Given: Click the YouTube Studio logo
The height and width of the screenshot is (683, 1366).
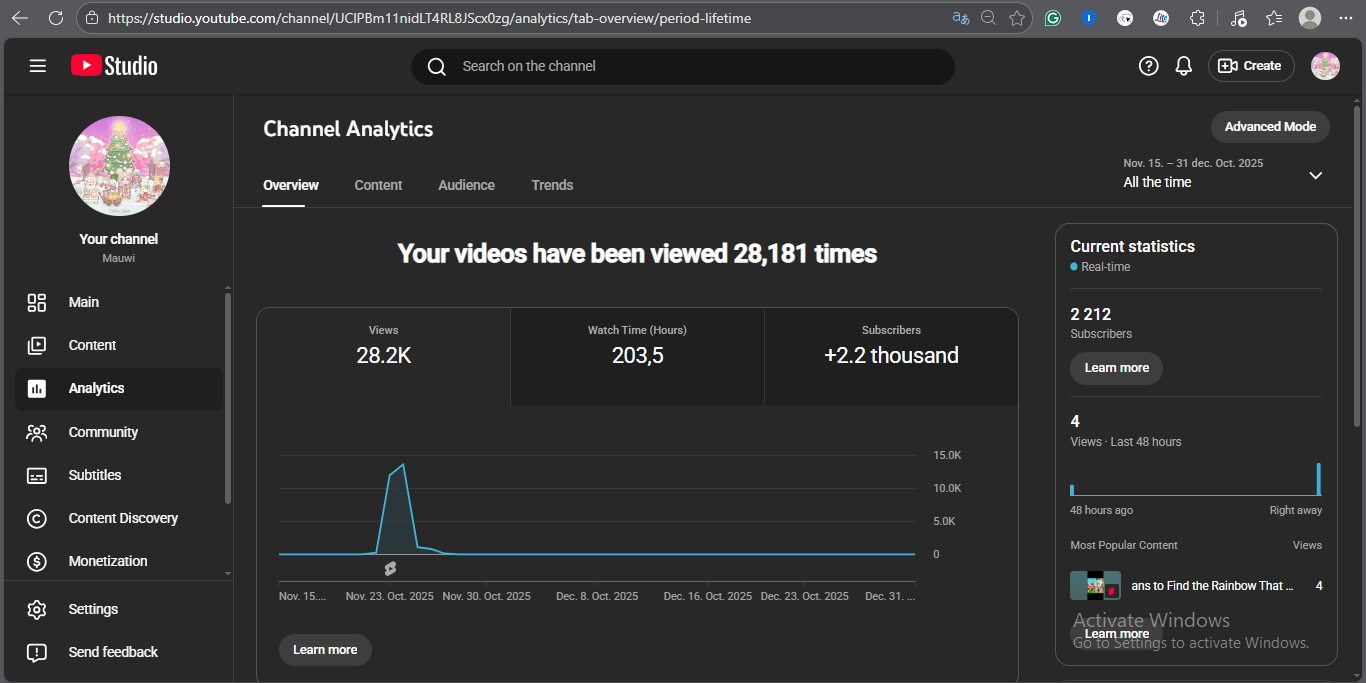Looking at the screenshot, I should 114,66.
